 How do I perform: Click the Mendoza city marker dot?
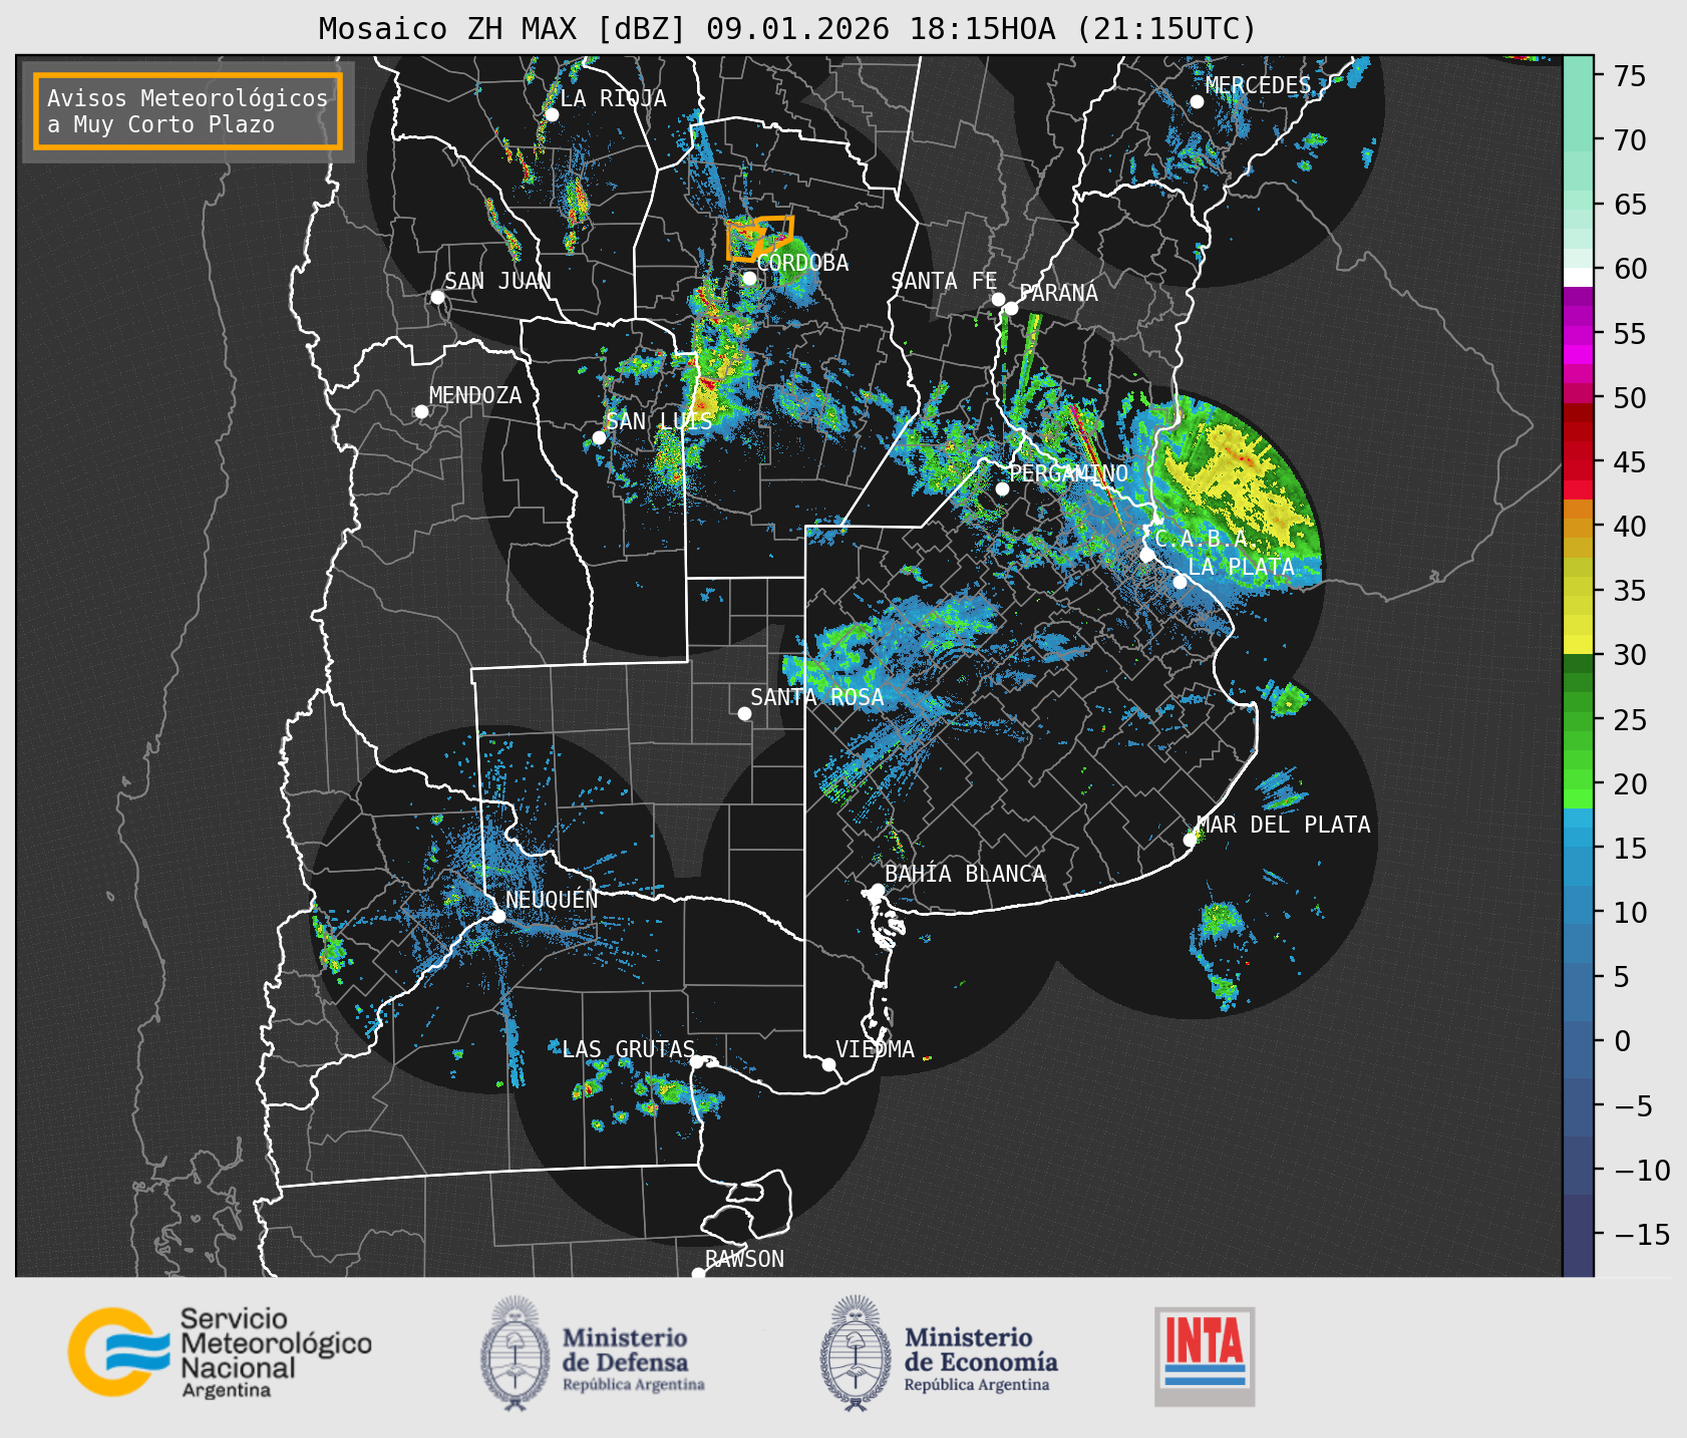(x=421, y=412)
